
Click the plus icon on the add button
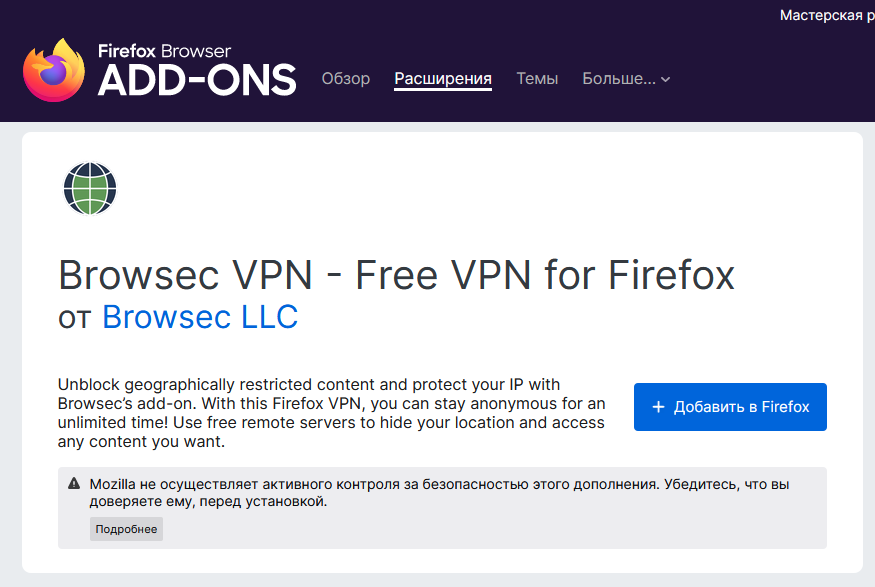pyautogui.click(x=658, y=407)
